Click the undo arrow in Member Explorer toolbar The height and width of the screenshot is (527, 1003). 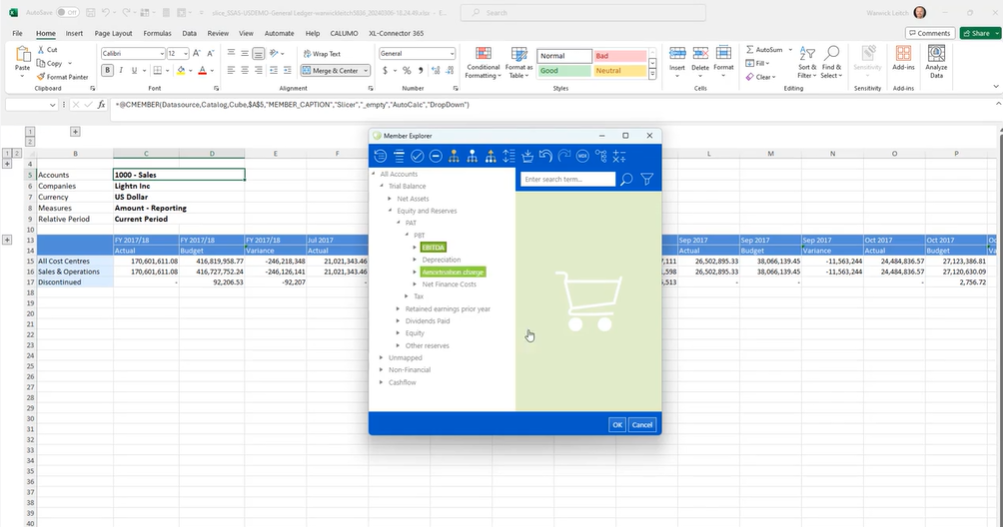point(545,156)
